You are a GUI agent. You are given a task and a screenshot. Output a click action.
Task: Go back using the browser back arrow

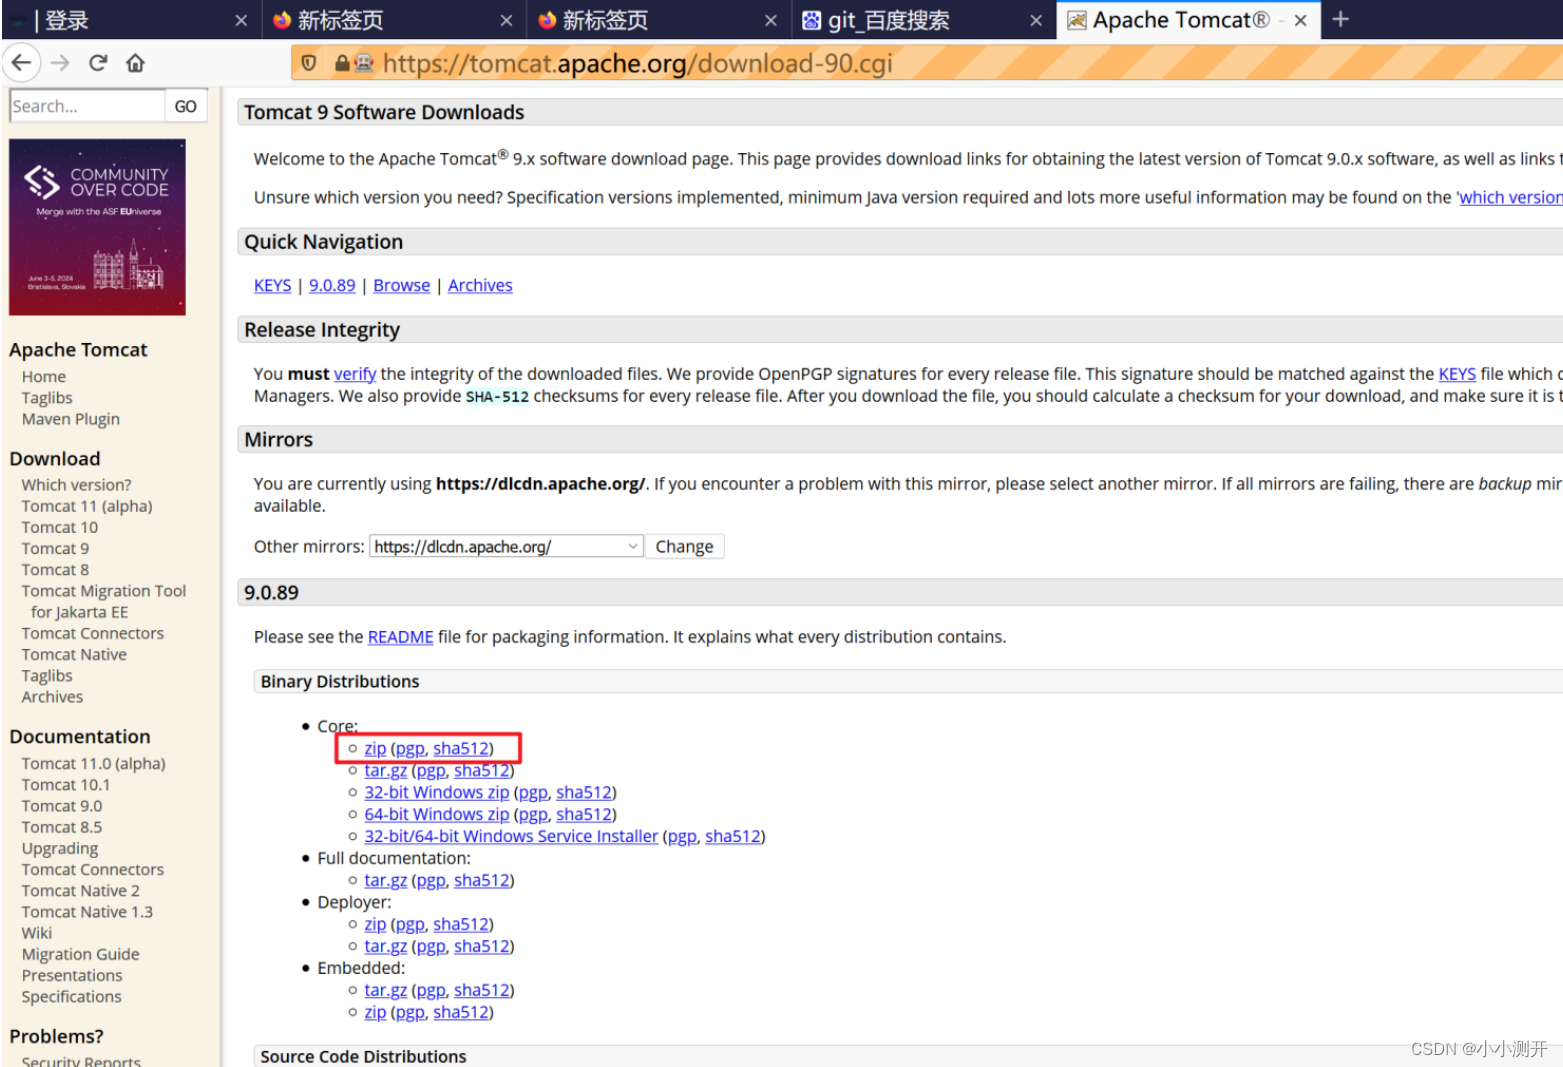tap(21, 63)
